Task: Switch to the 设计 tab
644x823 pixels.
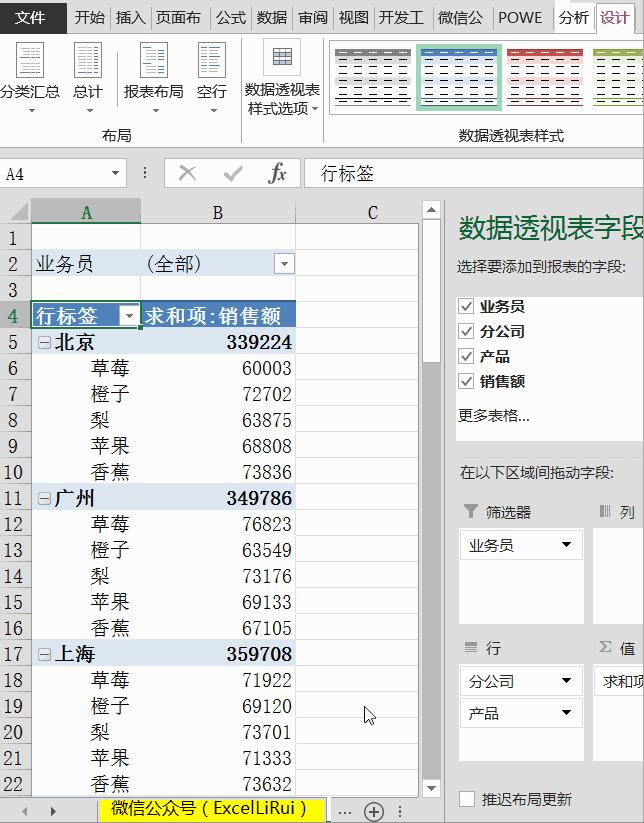Action: tap(615, 17)
